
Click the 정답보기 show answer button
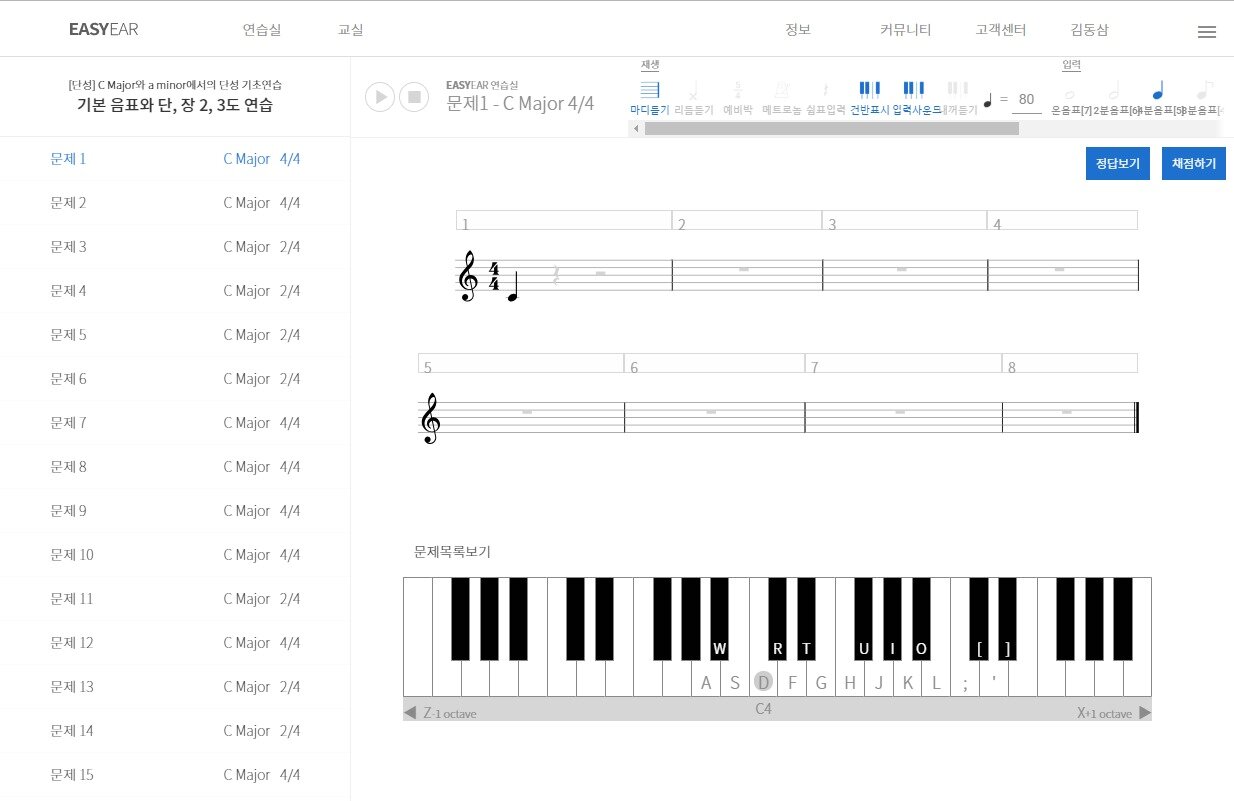tap(1117, 163)
